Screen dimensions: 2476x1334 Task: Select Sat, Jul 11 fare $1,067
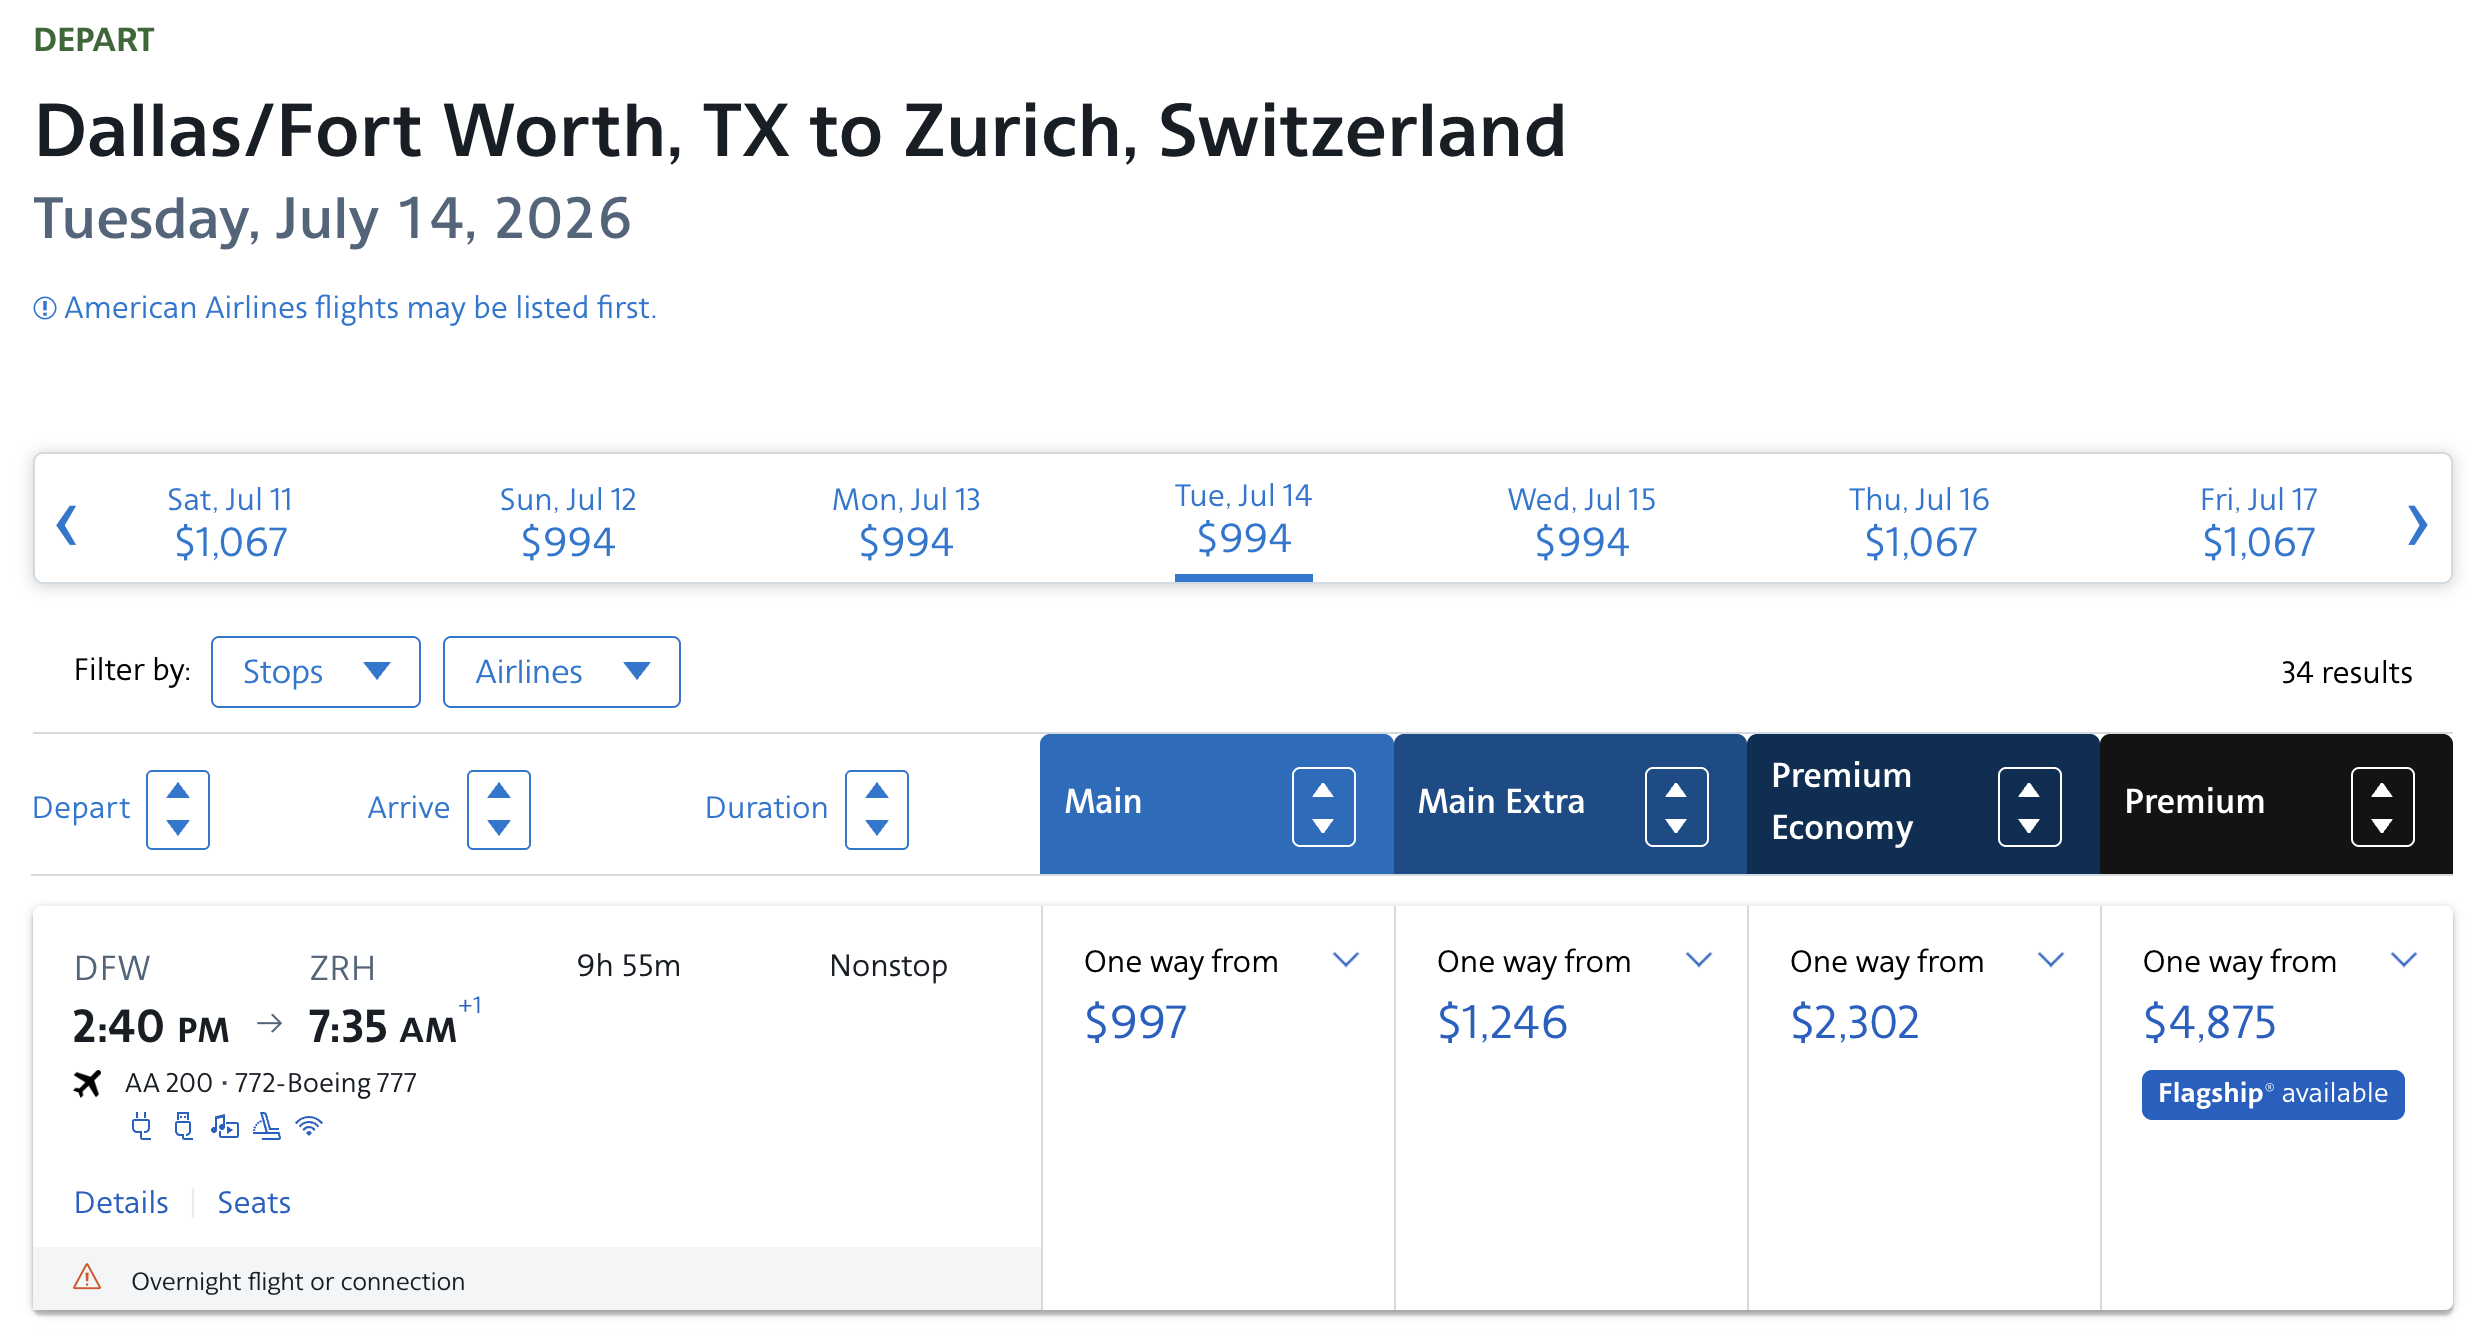230,521
